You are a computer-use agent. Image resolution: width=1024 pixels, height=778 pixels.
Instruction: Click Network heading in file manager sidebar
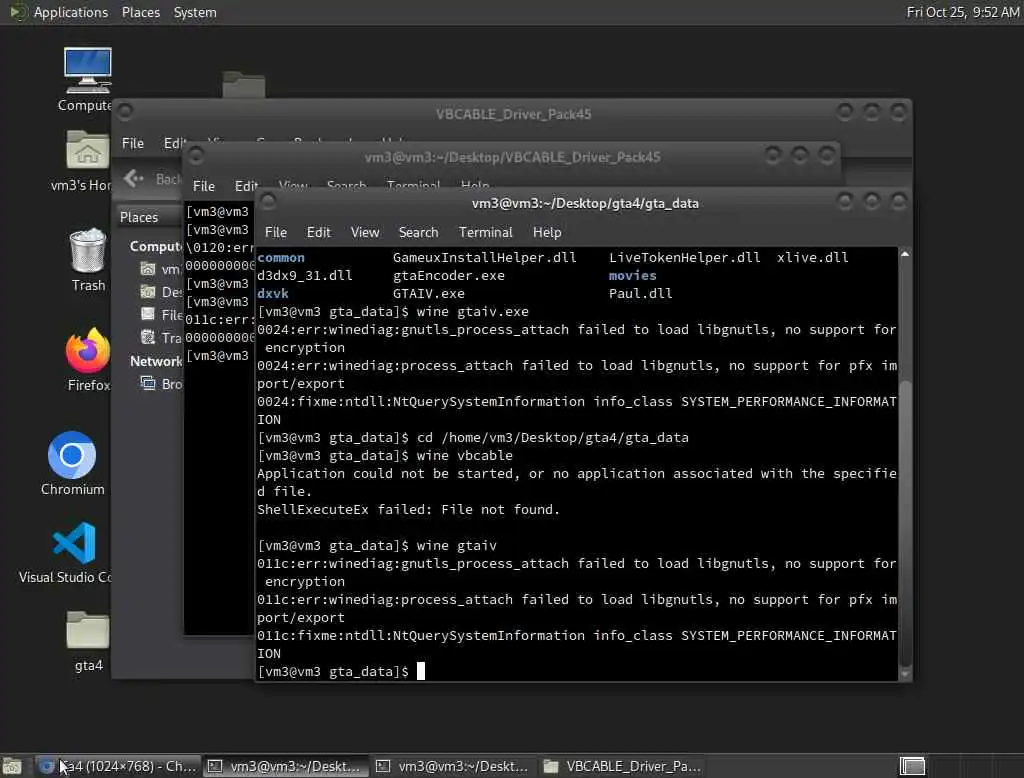[x=156, y=361]
